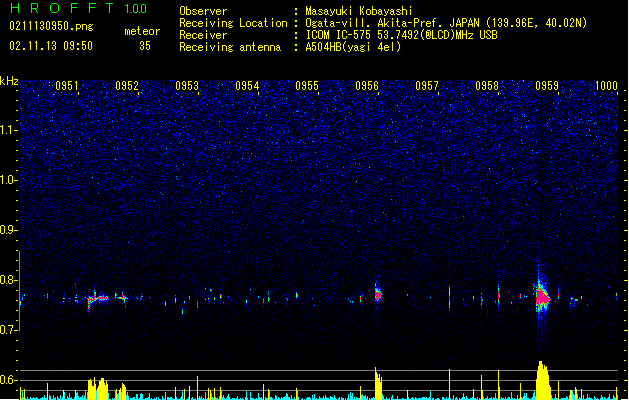Image resolution: width=629 pixels, height=400 pixels.
Task: Click the kHz axis unit label
Action: click(9, 81)
